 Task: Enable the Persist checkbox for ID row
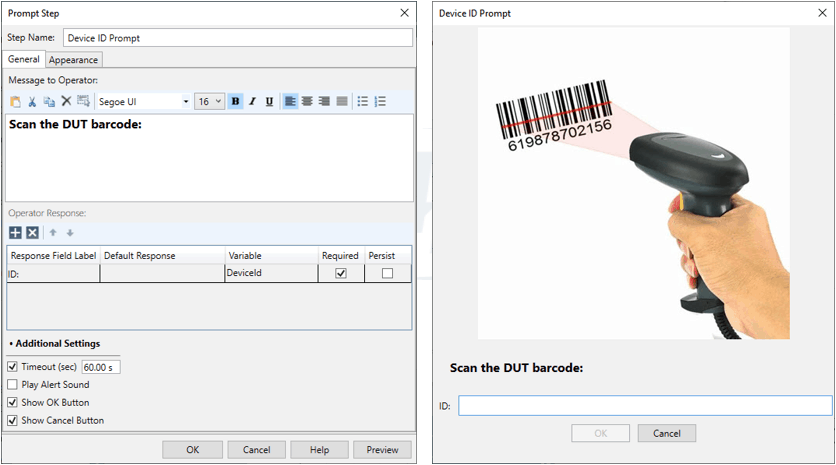click(387, 274)
